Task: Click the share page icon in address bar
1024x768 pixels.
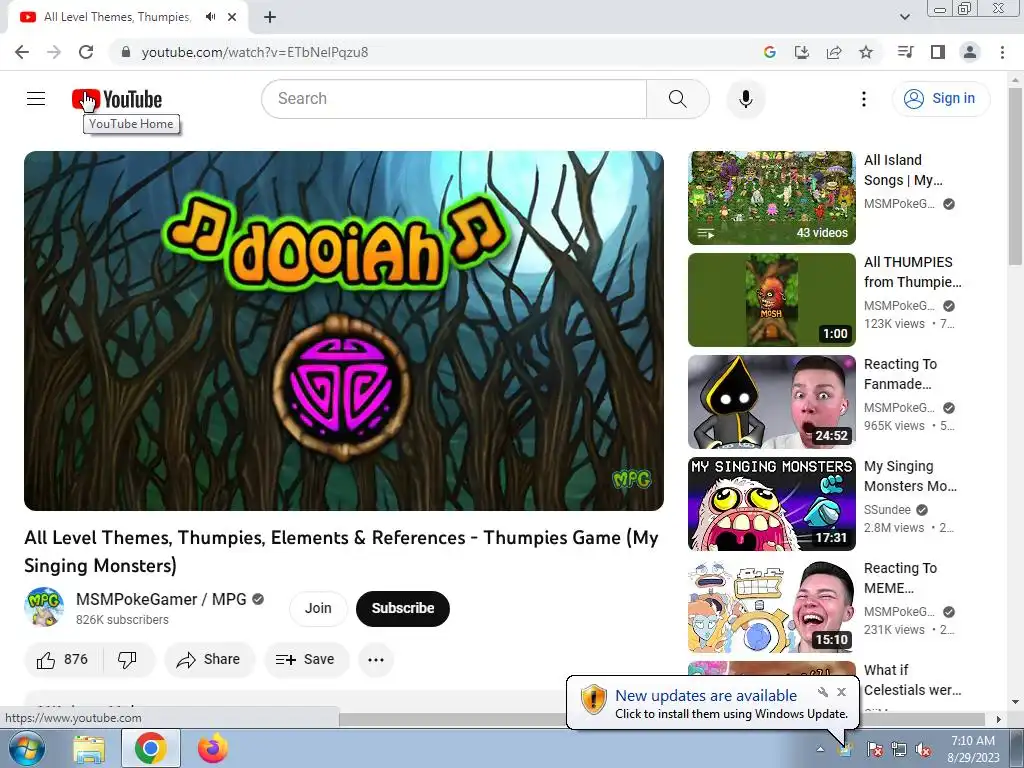Action: click(833, 52)
